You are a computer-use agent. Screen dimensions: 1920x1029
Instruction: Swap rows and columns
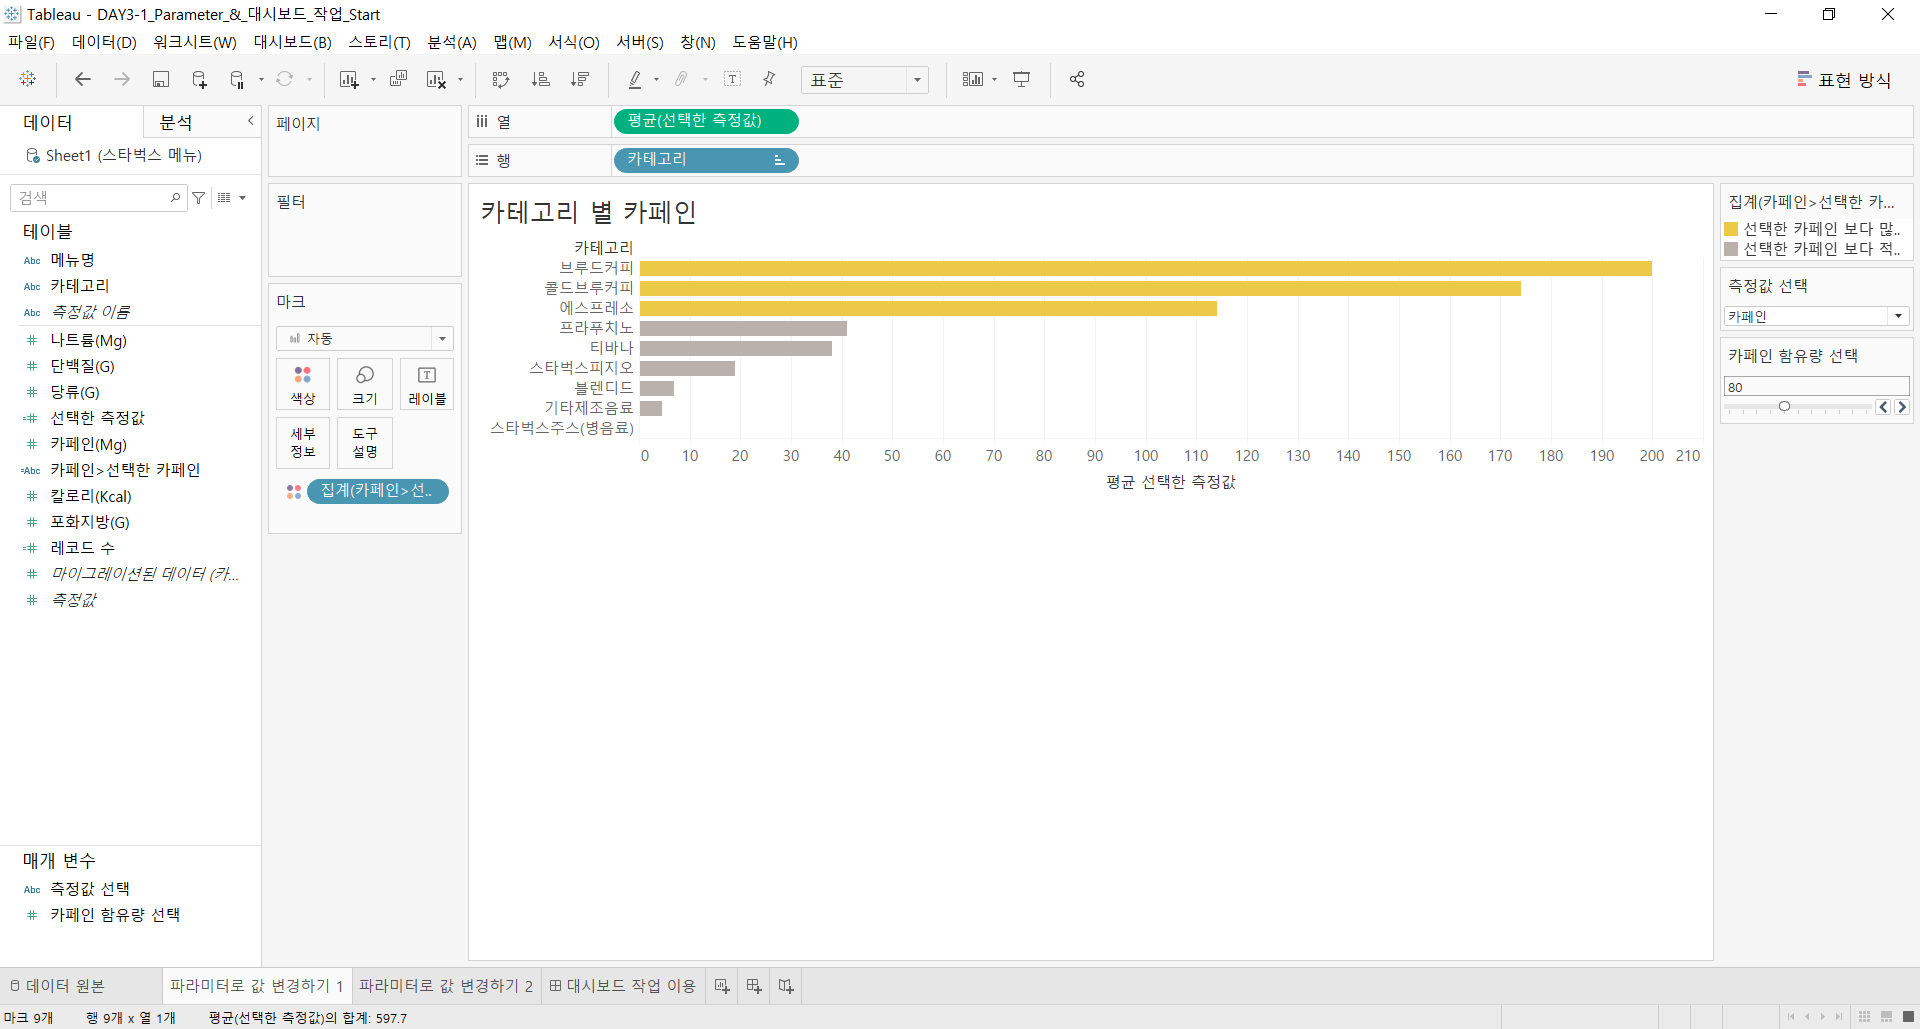501,79
